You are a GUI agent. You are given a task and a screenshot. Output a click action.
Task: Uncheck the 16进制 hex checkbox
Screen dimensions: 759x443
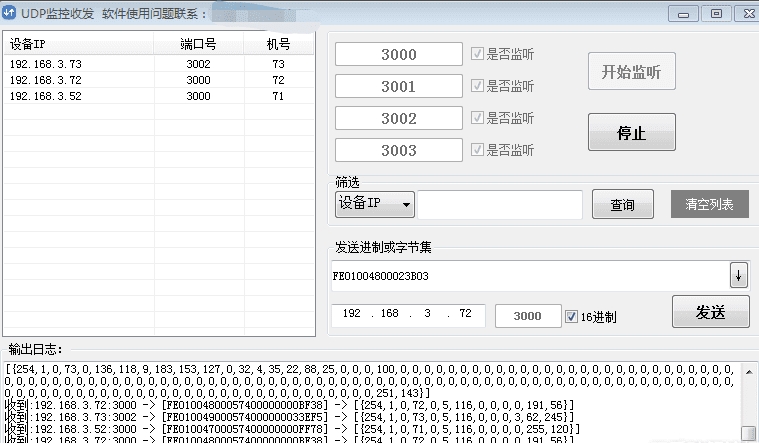coord(571,316)
